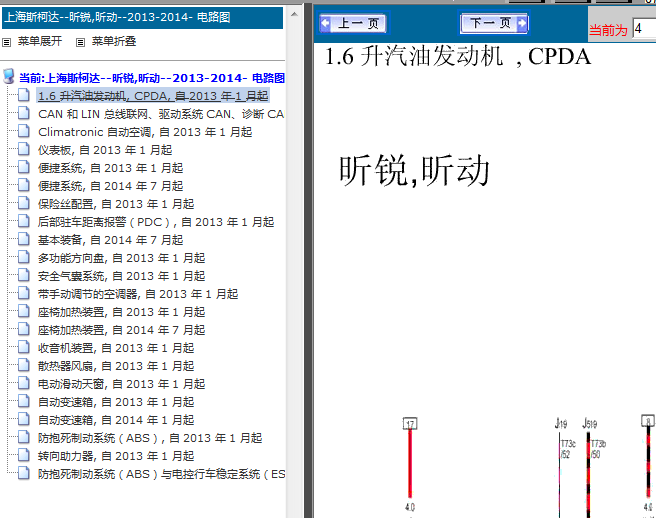This screenshot has height=518, width=656.
Task: Click connector label 17 in diagram
Action: pos(410,423)
